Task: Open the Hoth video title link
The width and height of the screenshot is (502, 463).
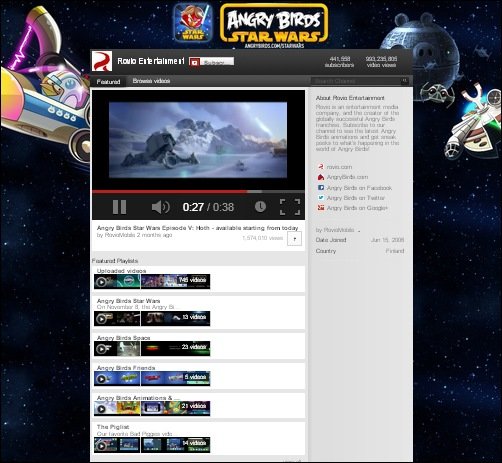Action: 197,228
